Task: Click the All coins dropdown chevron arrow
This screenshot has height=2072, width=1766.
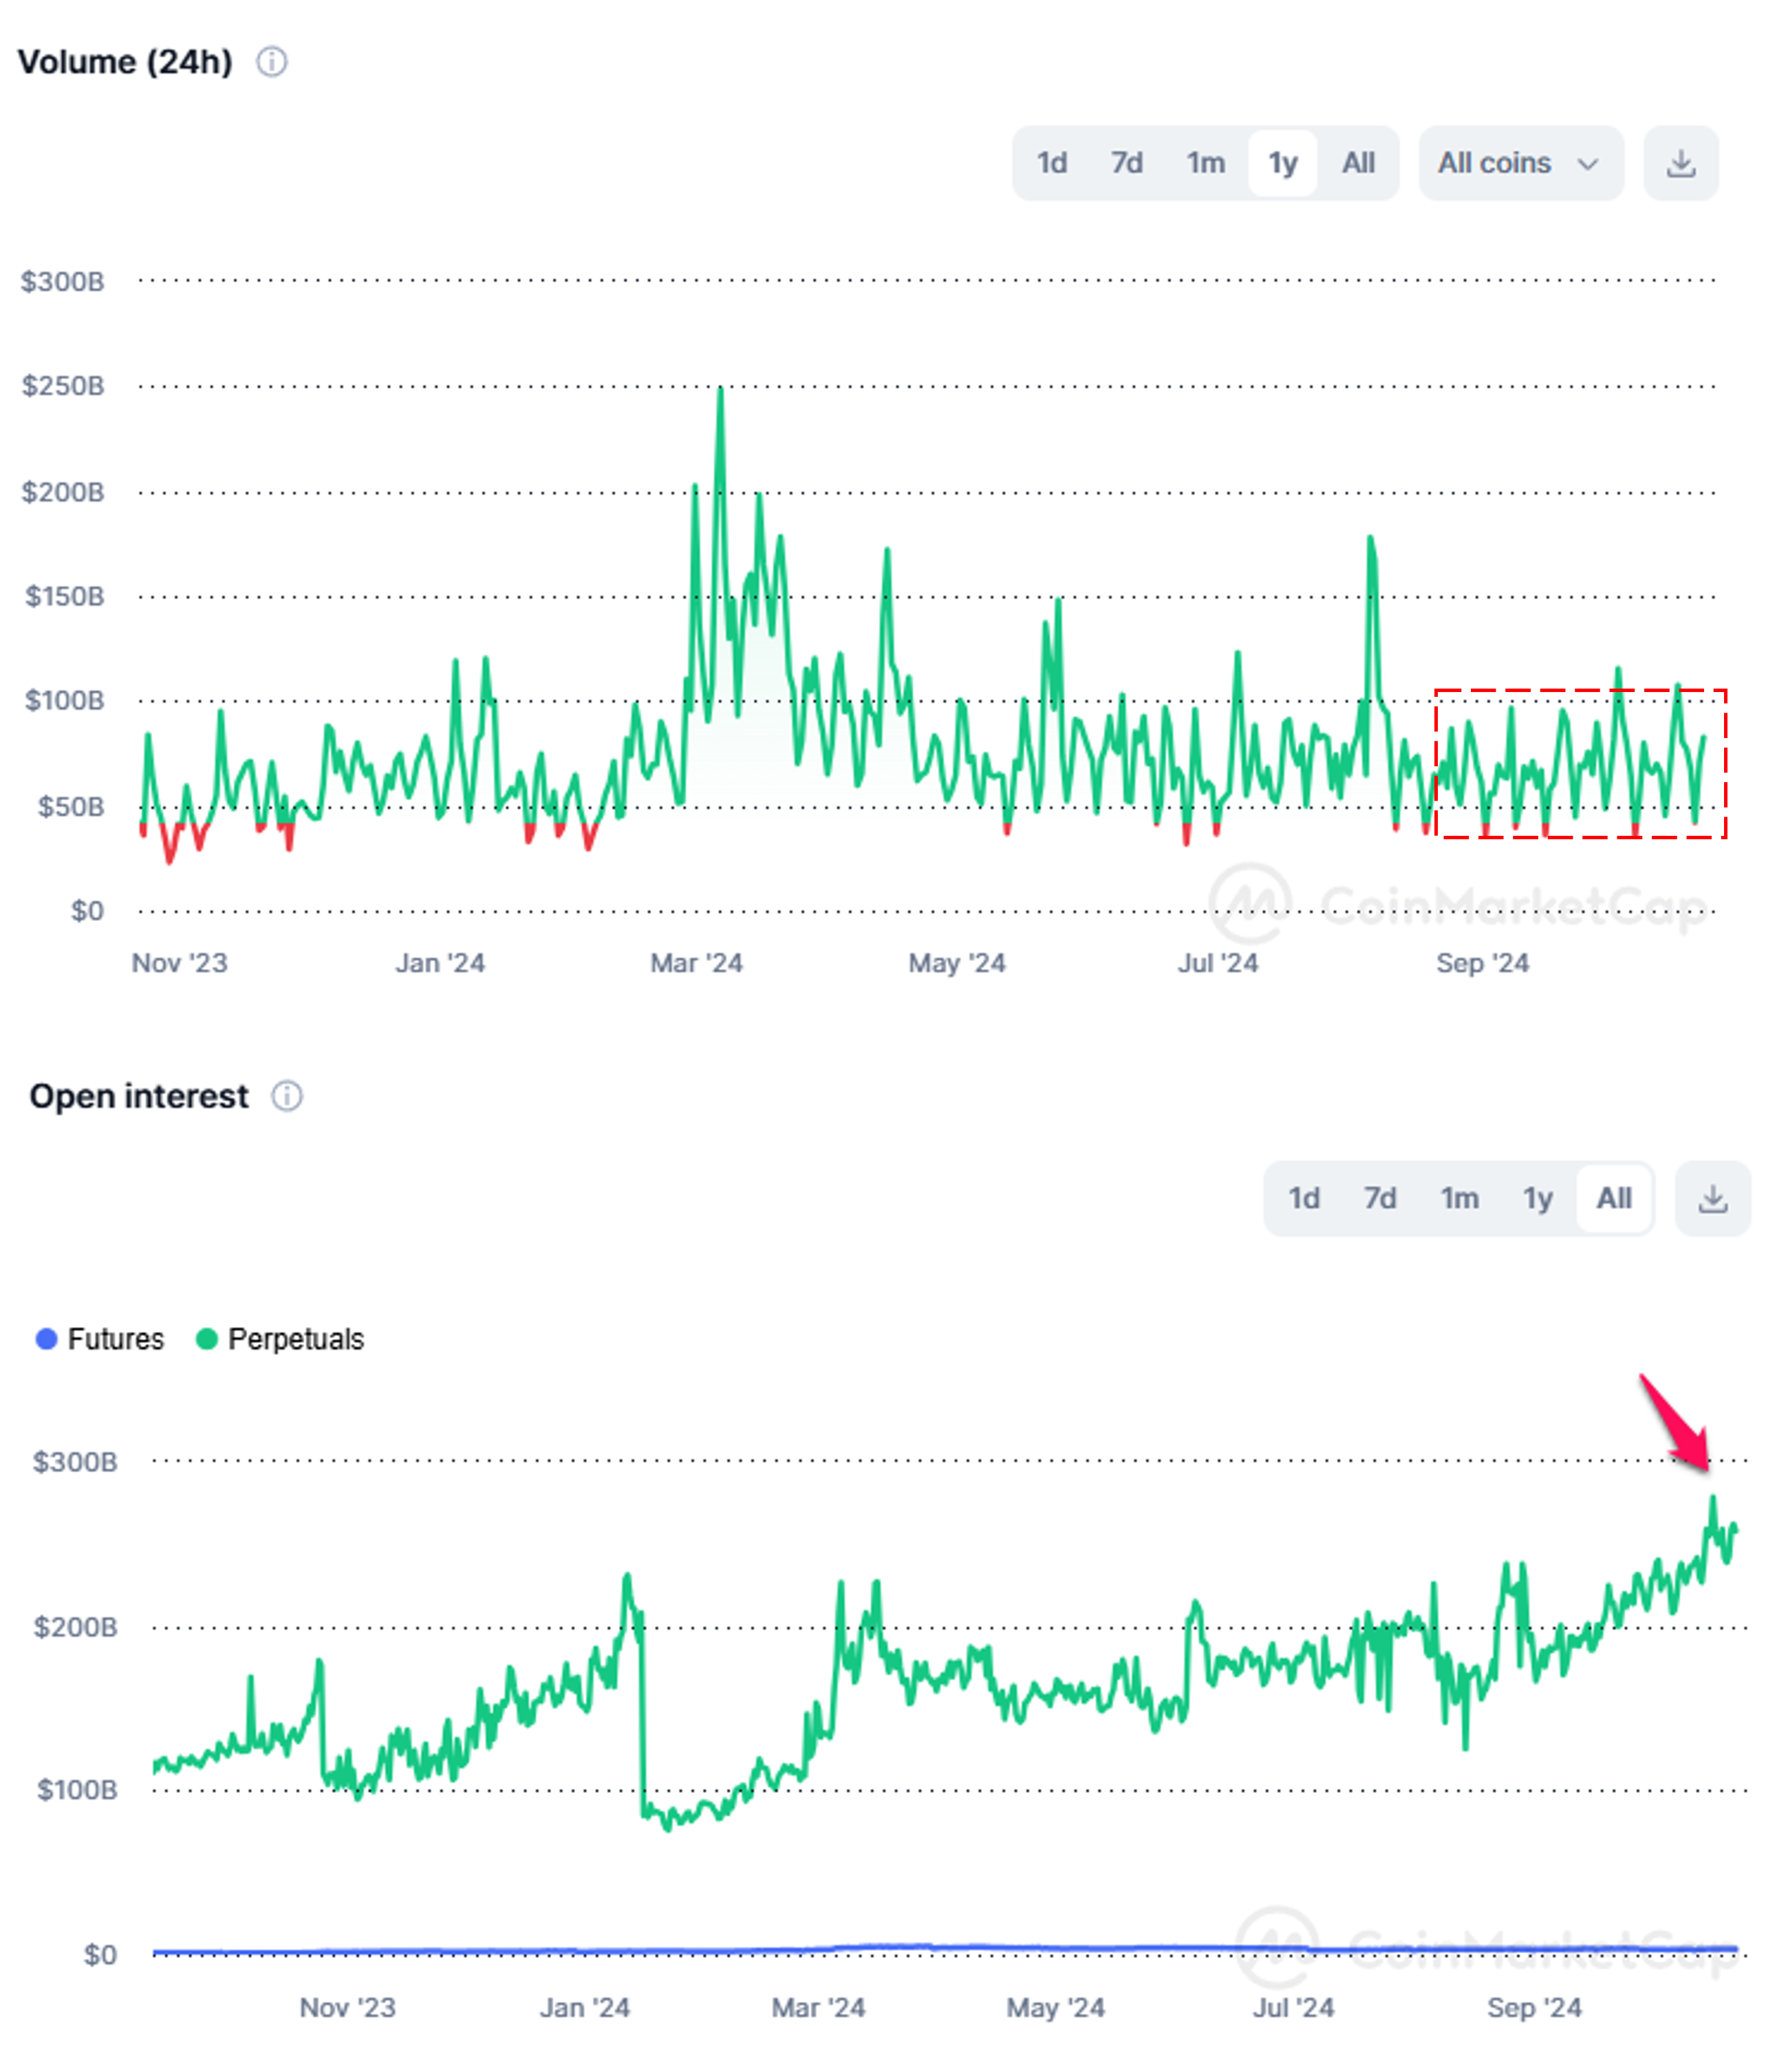Action: pos(1588,164)
